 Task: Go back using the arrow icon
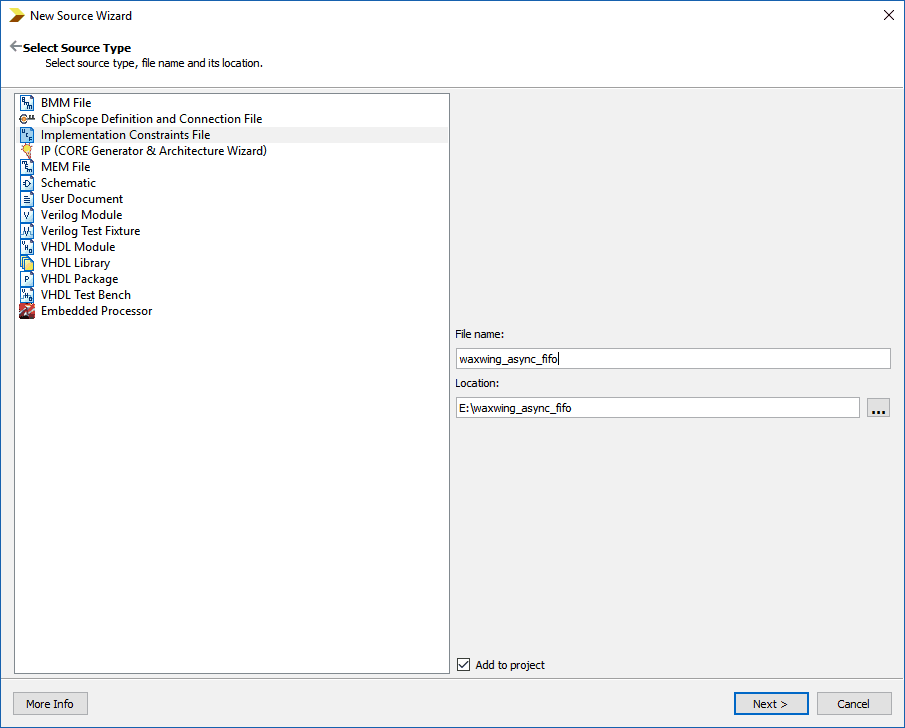15,47
